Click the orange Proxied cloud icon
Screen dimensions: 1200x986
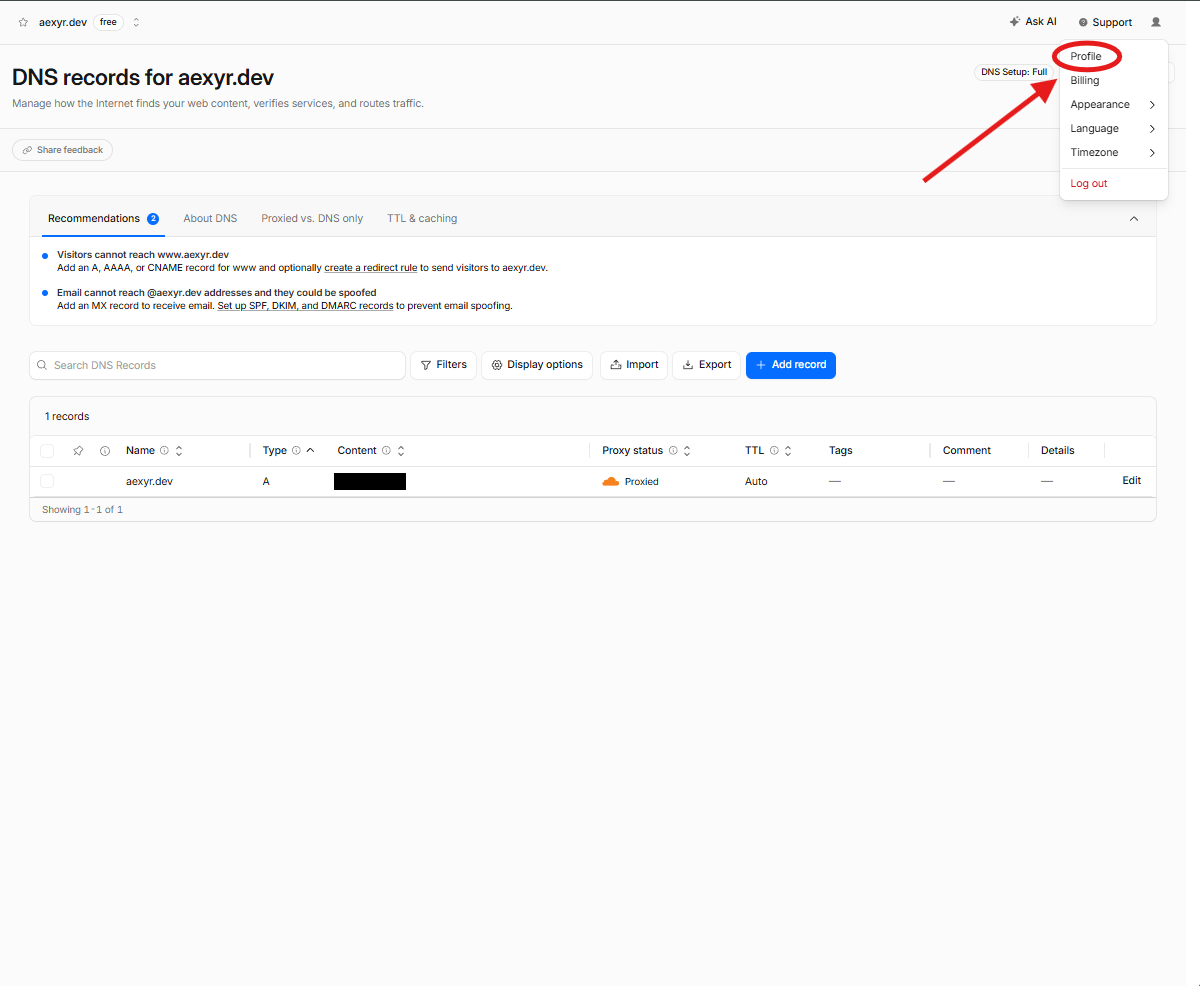611,482
